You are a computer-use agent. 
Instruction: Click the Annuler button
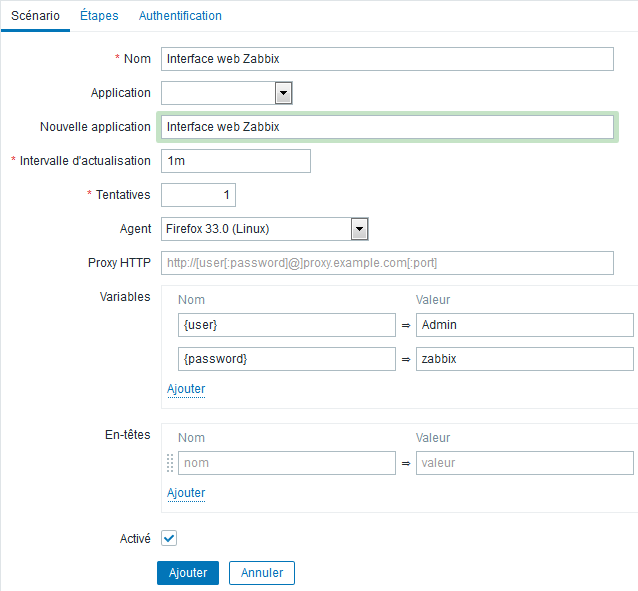click(x=262, y=573)
